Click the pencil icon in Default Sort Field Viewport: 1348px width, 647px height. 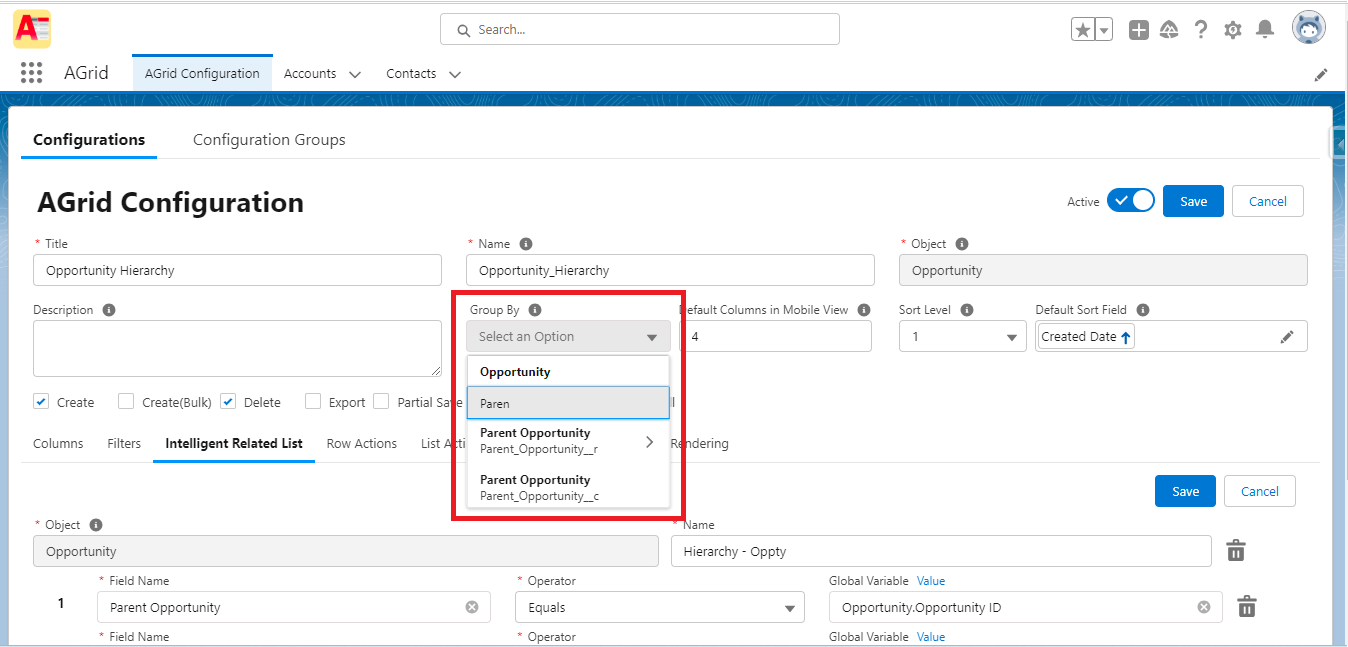1287,337
